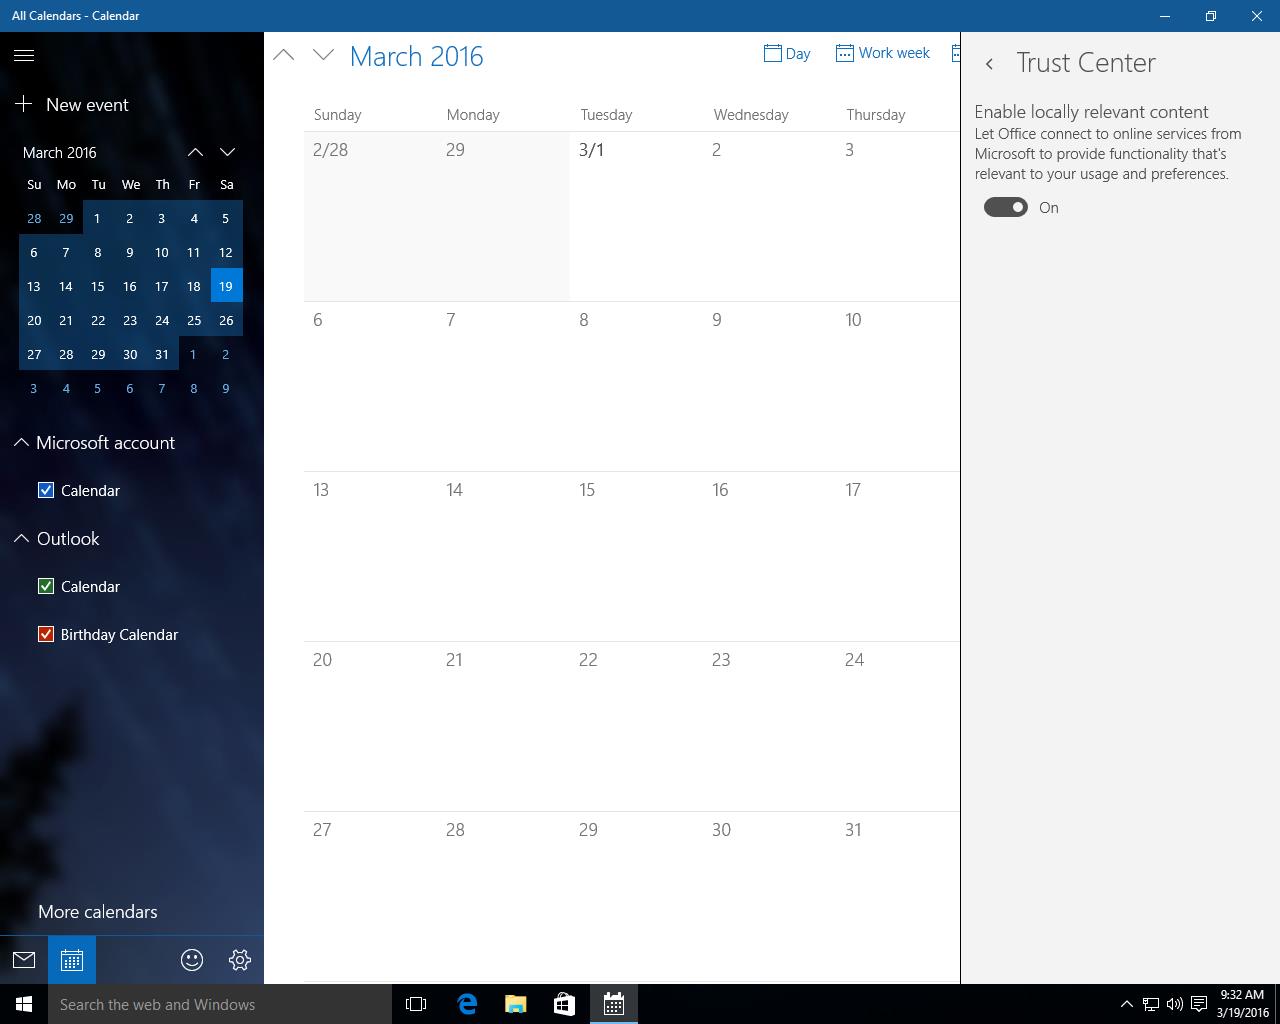1280x1024 pixels.
Task: Uncheck Microsoft account Calendar checkbox
Action: coord(46,490)
